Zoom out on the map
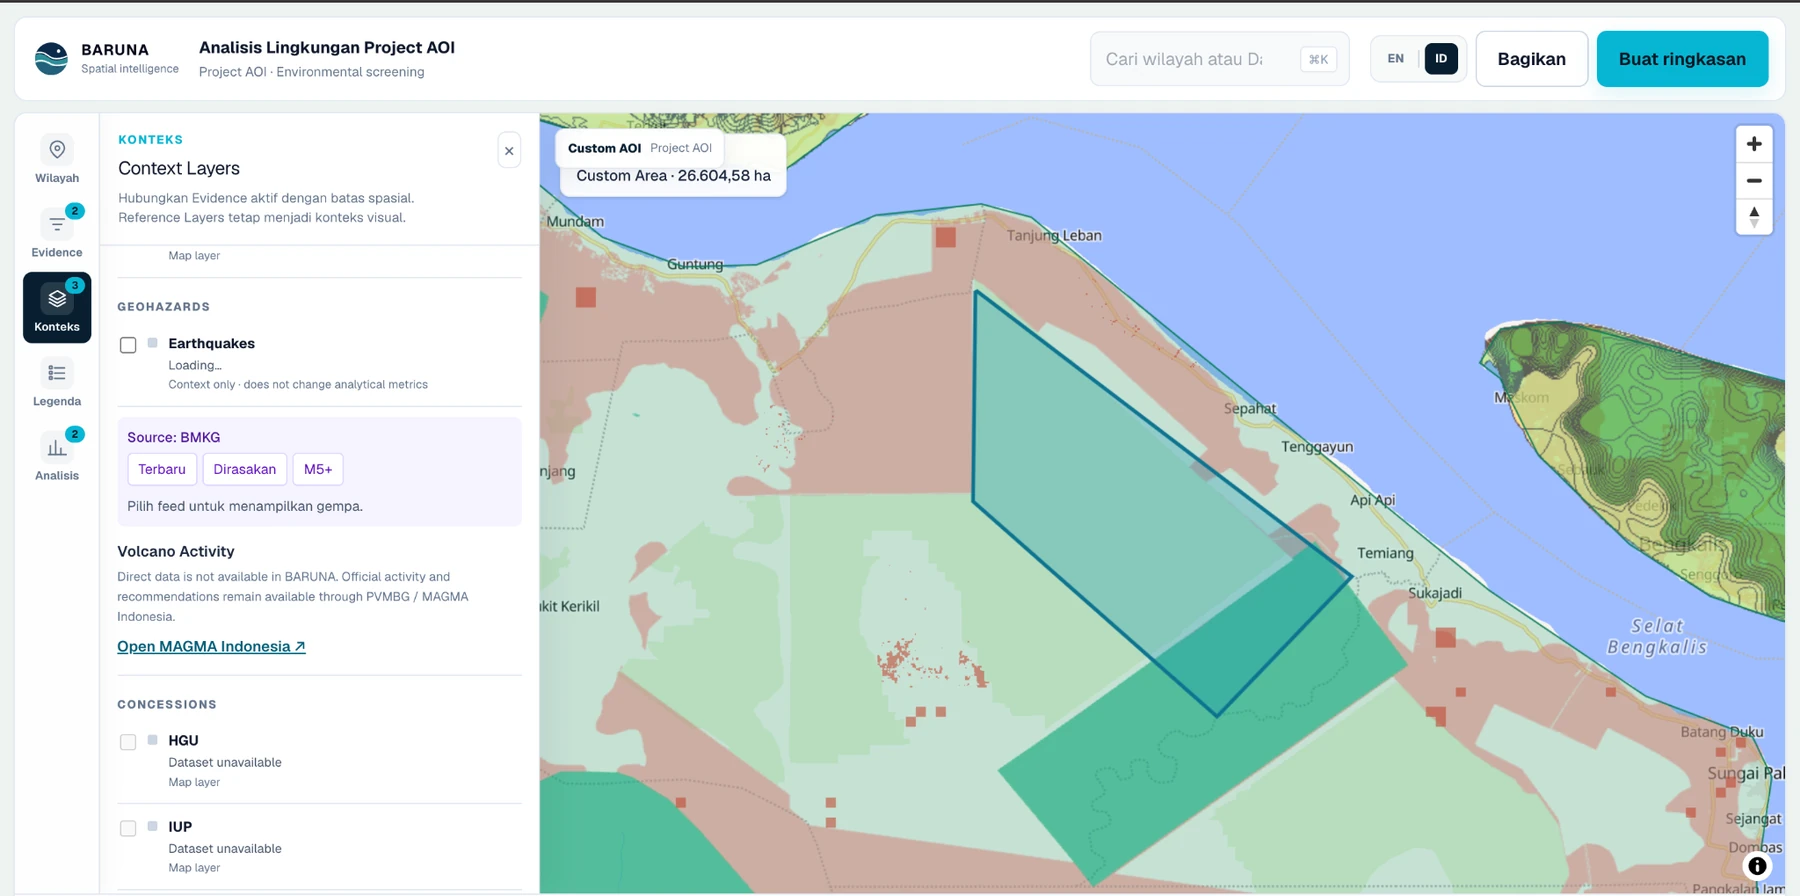The height and width of the screenshot is (896, 1800). click(1754, 181)
